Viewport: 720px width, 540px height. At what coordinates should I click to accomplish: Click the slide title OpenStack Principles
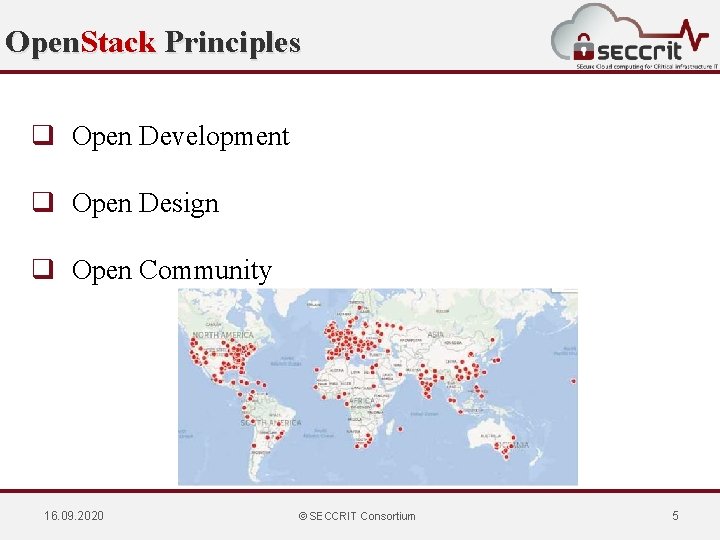click(x=153, y=42)
